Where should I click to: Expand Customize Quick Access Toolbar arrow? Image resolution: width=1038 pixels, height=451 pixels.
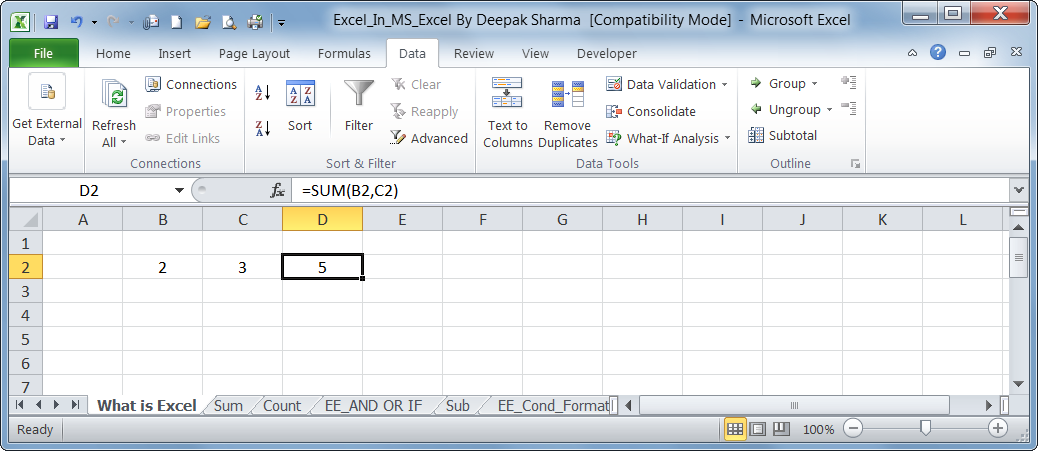click(281, 23)
